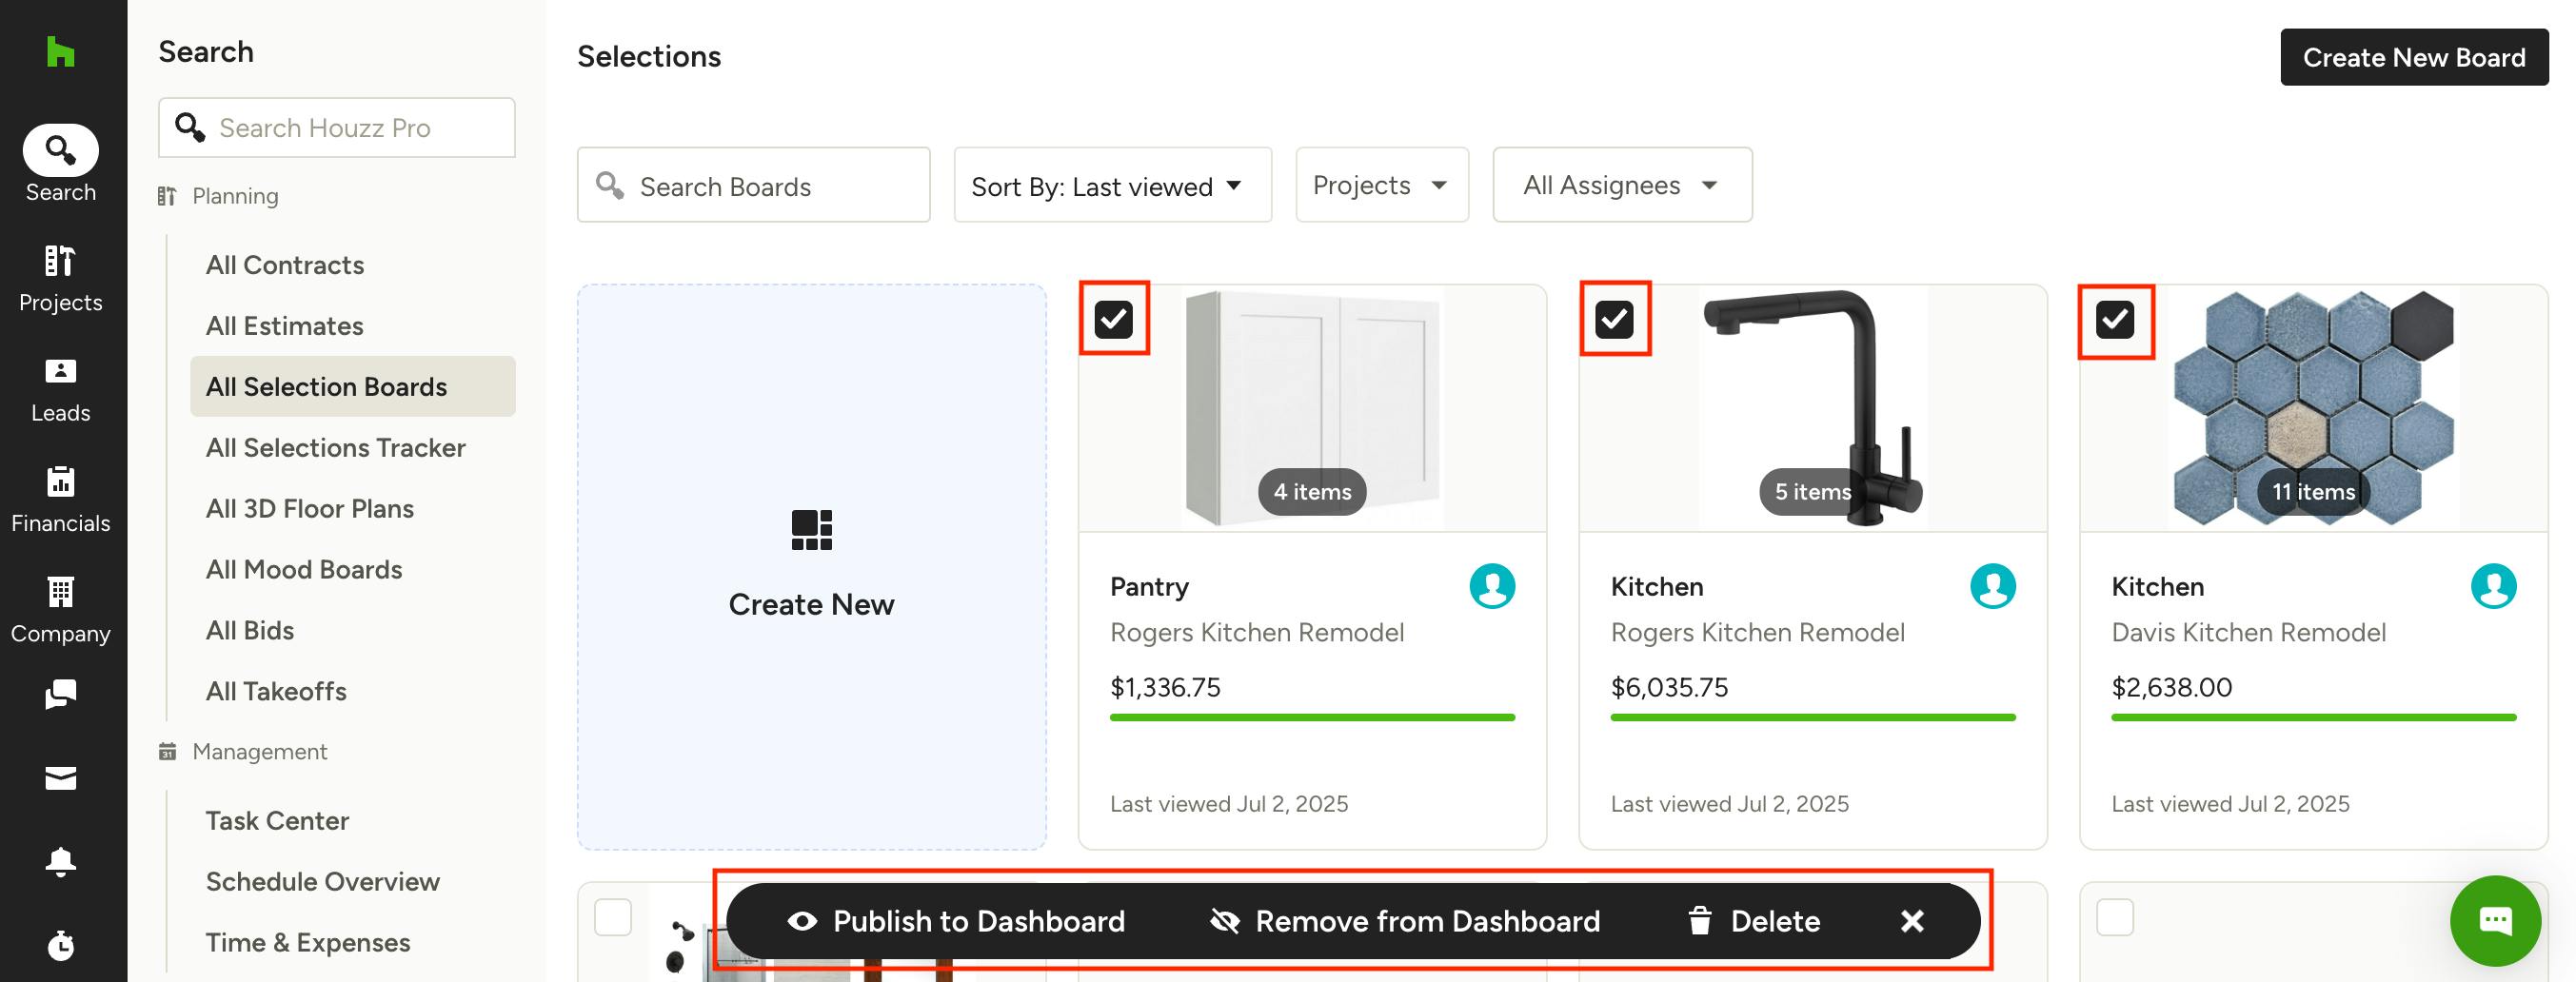Open the Leads sidebar icon
Viewport: 2576px width, 982px height.
[61, 389]
